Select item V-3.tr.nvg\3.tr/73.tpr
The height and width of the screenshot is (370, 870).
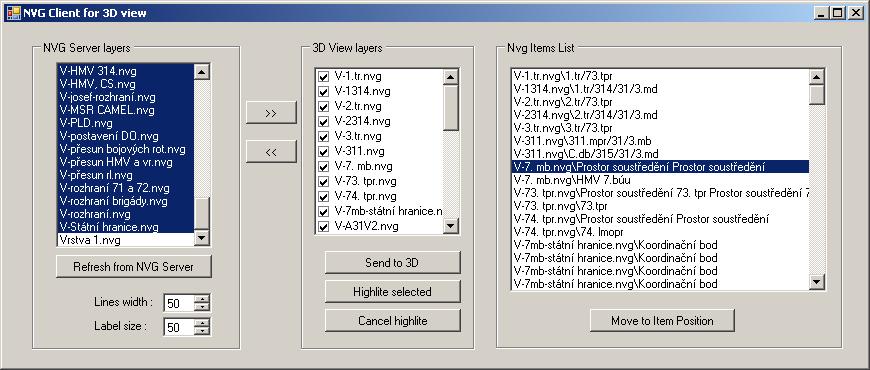pyautogui.click(x=660, y=128)
